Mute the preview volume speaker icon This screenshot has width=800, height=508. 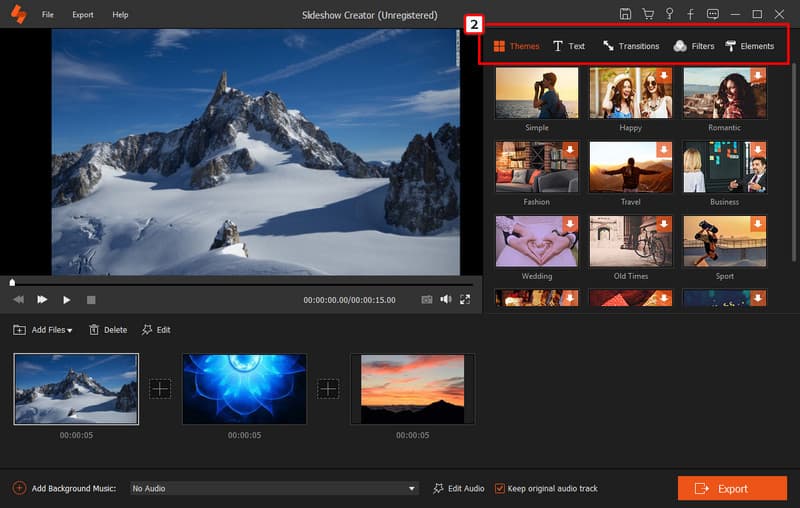point(446,299)
